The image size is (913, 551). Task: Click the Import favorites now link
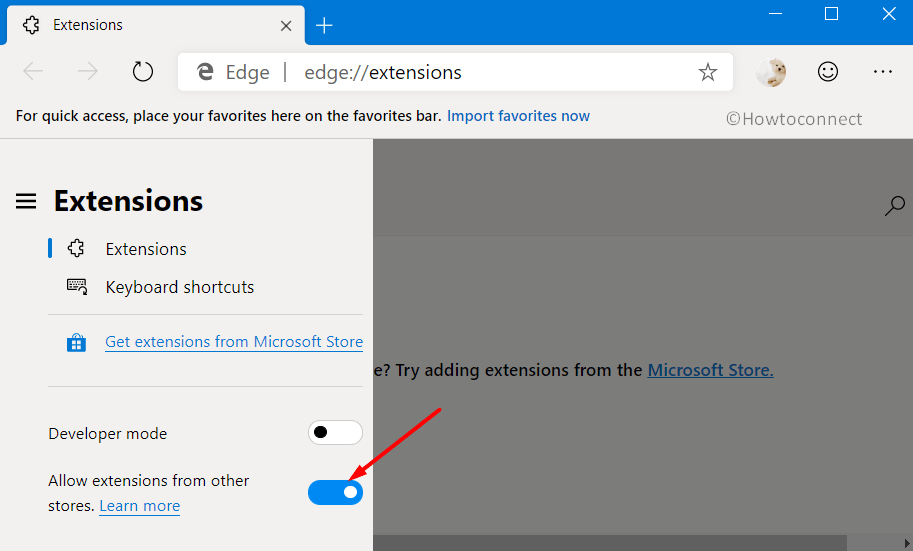[518, 116]
